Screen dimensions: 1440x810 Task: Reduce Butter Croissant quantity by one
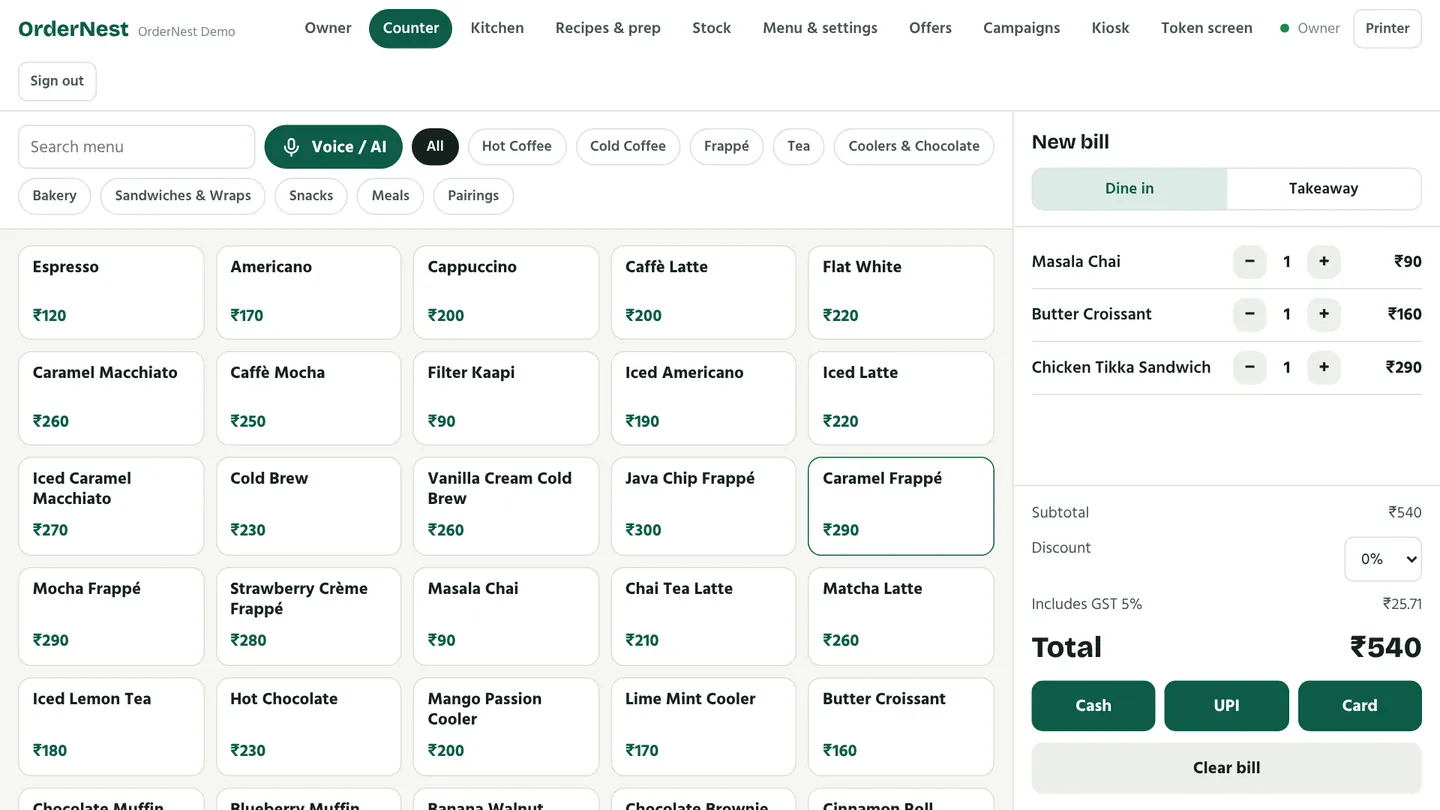tap(1249, 314)
